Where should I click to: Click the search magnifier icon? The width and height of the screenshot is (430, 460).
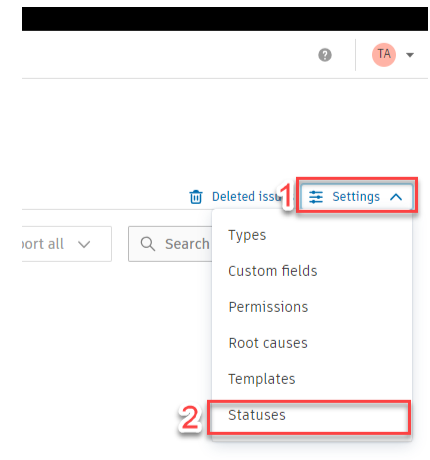(x=148, y=244)
